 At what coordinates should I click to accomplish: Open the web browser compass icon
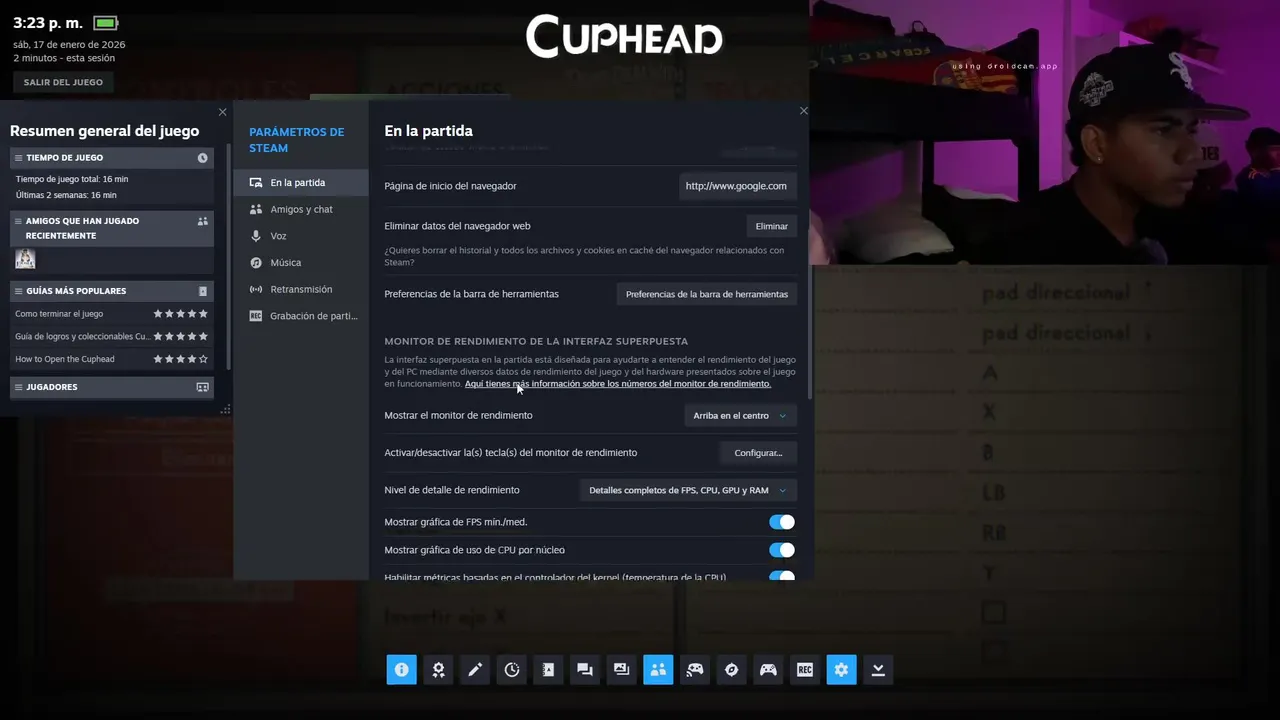[x=731, y=670]
